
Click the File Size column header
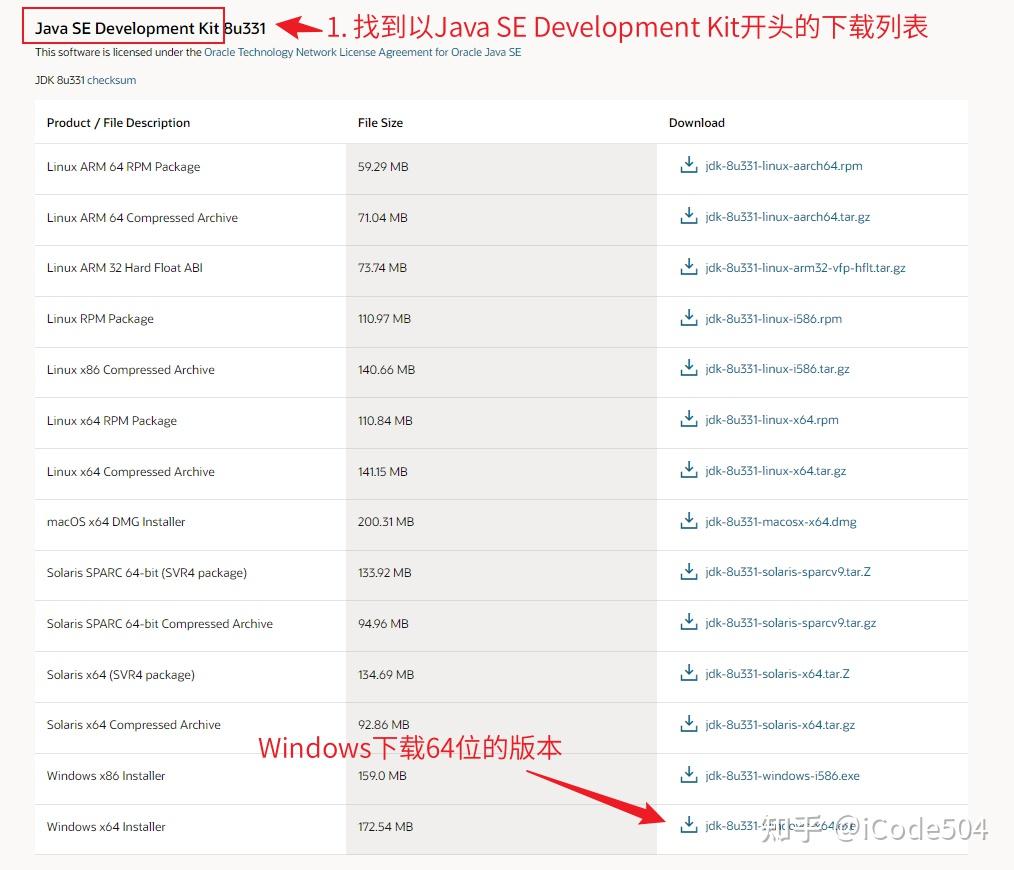point(380,122)
